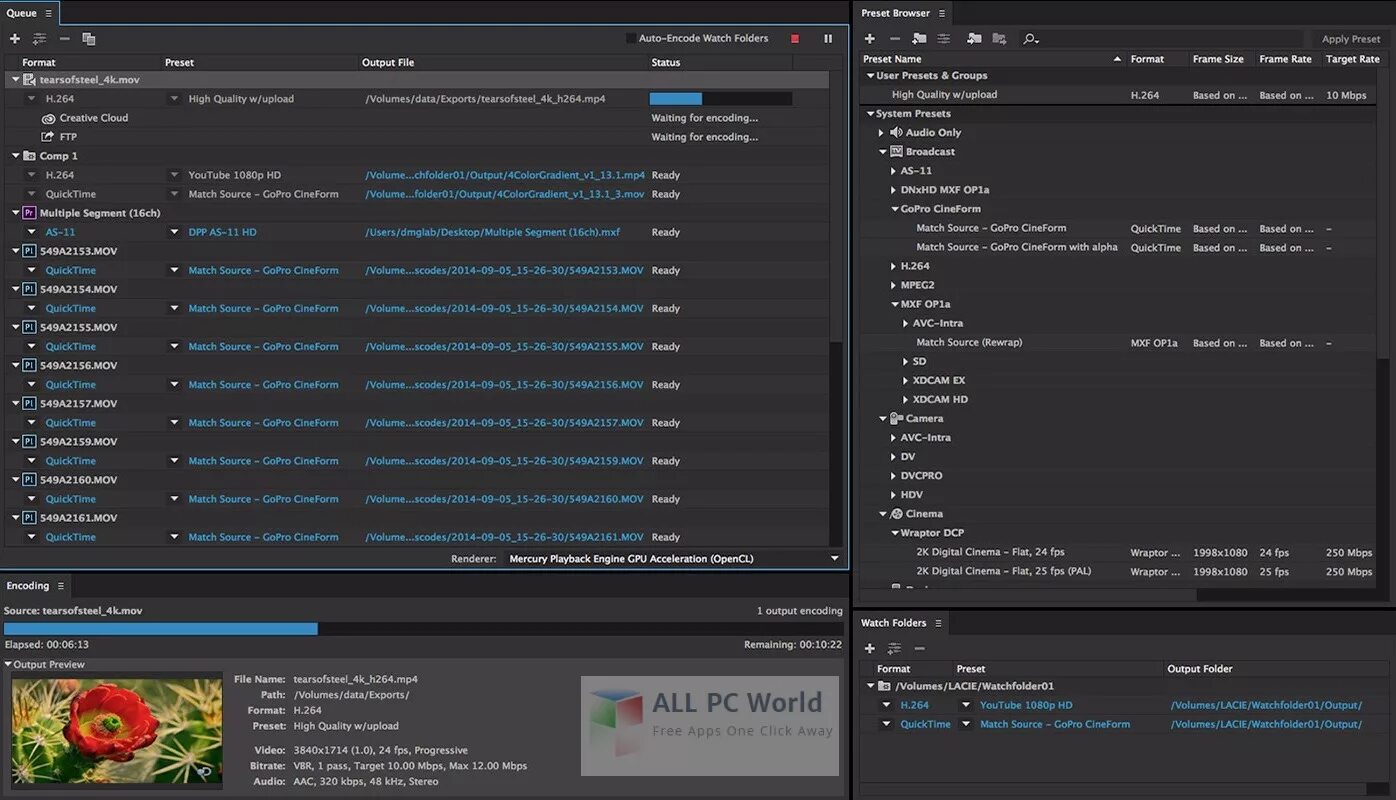Open preset dropdown beside High Quality w/upload in Queue
Screen dimensions: 1396x800
tap(174, 99)
